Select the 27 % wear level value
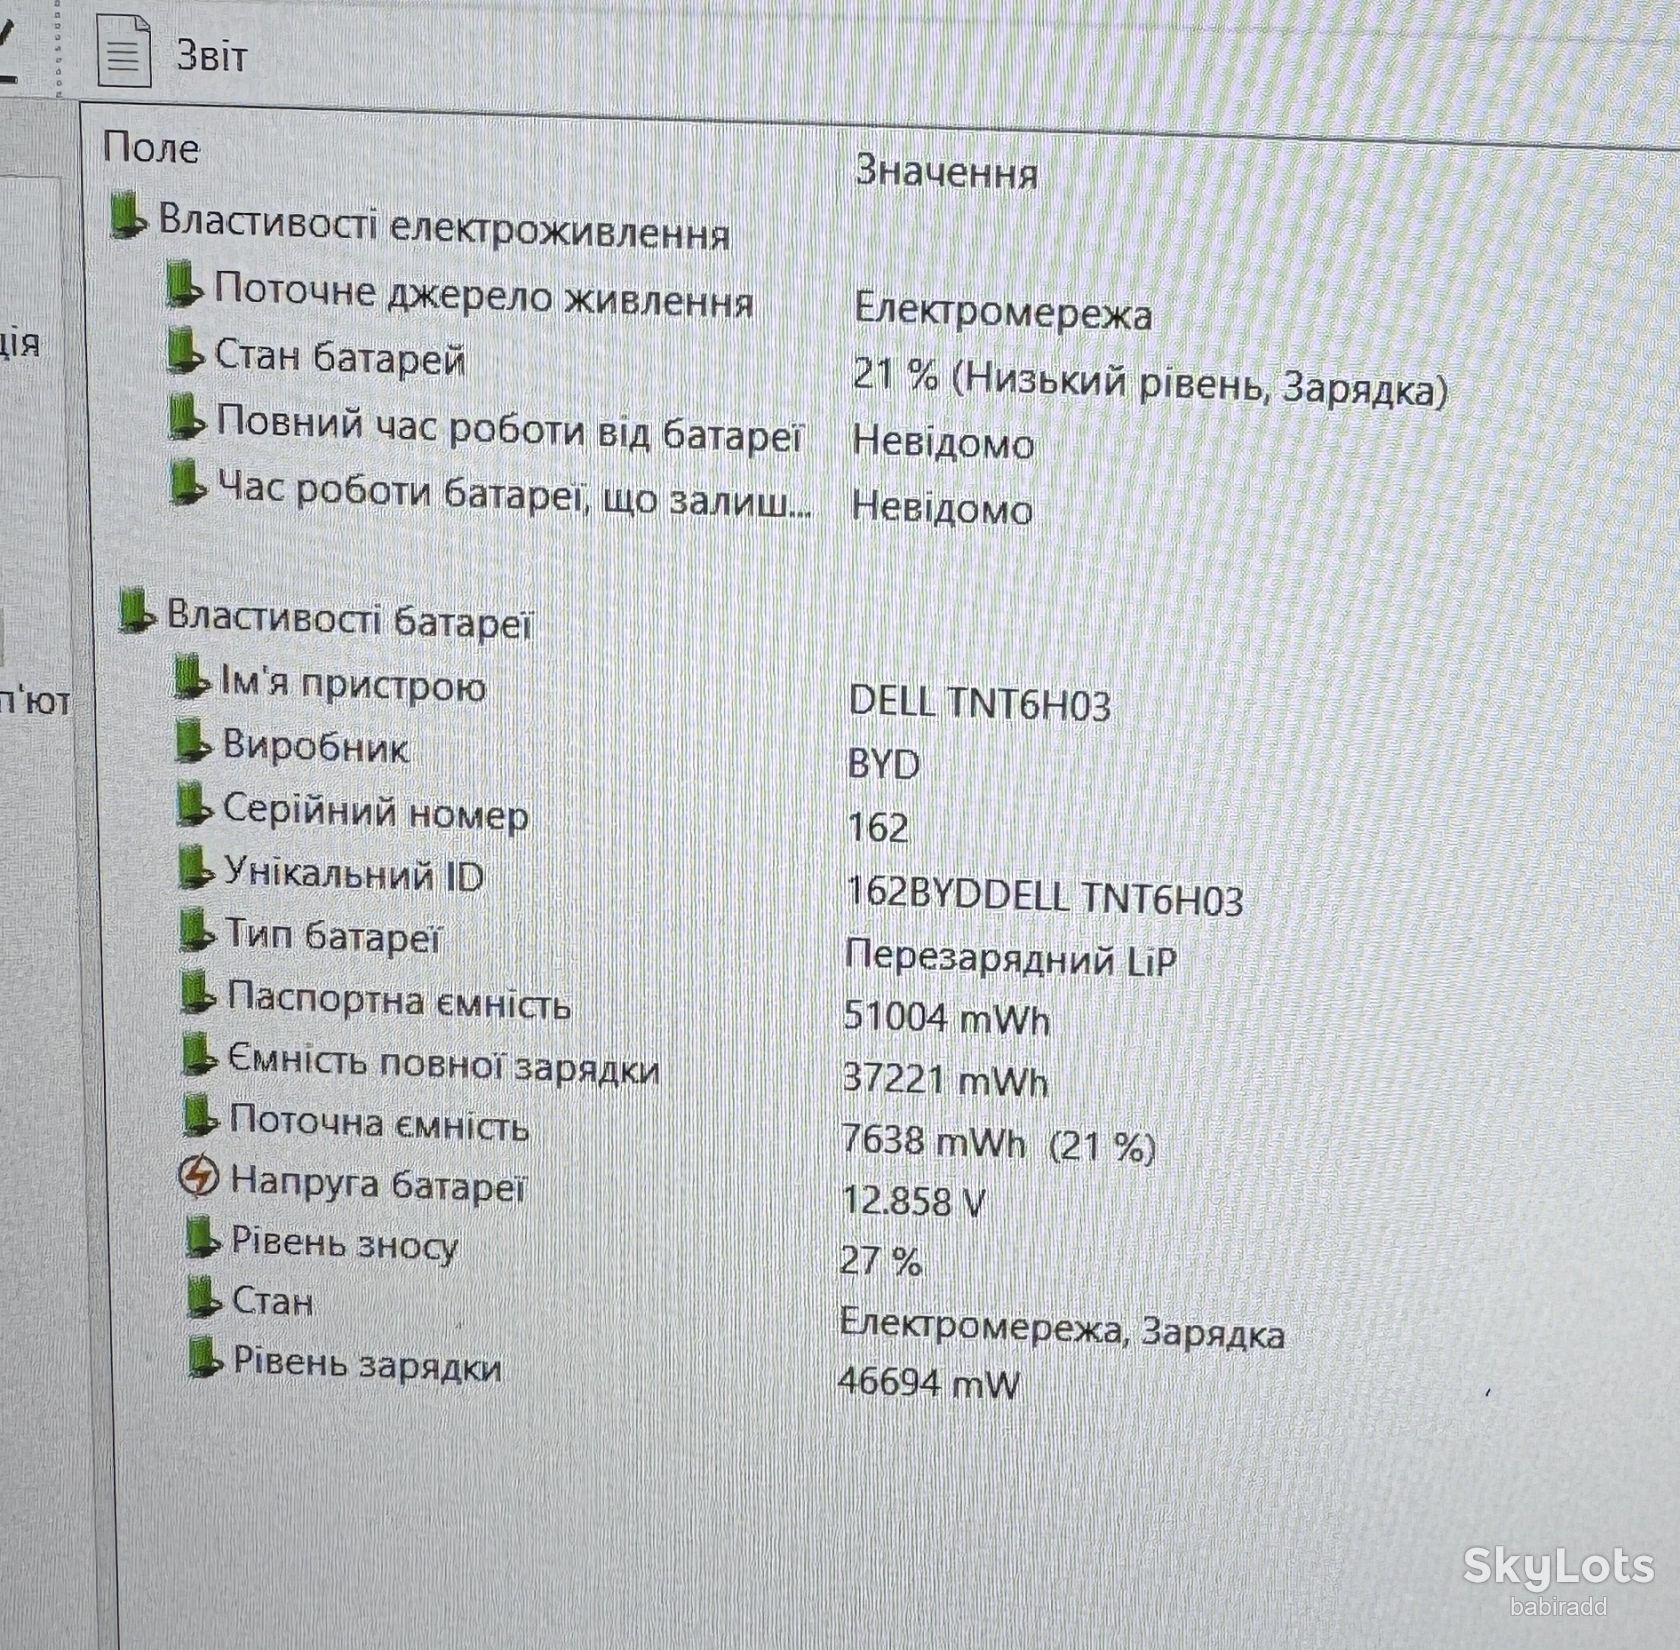The image size is (1680, 1650). click(x=880, y=1260)
